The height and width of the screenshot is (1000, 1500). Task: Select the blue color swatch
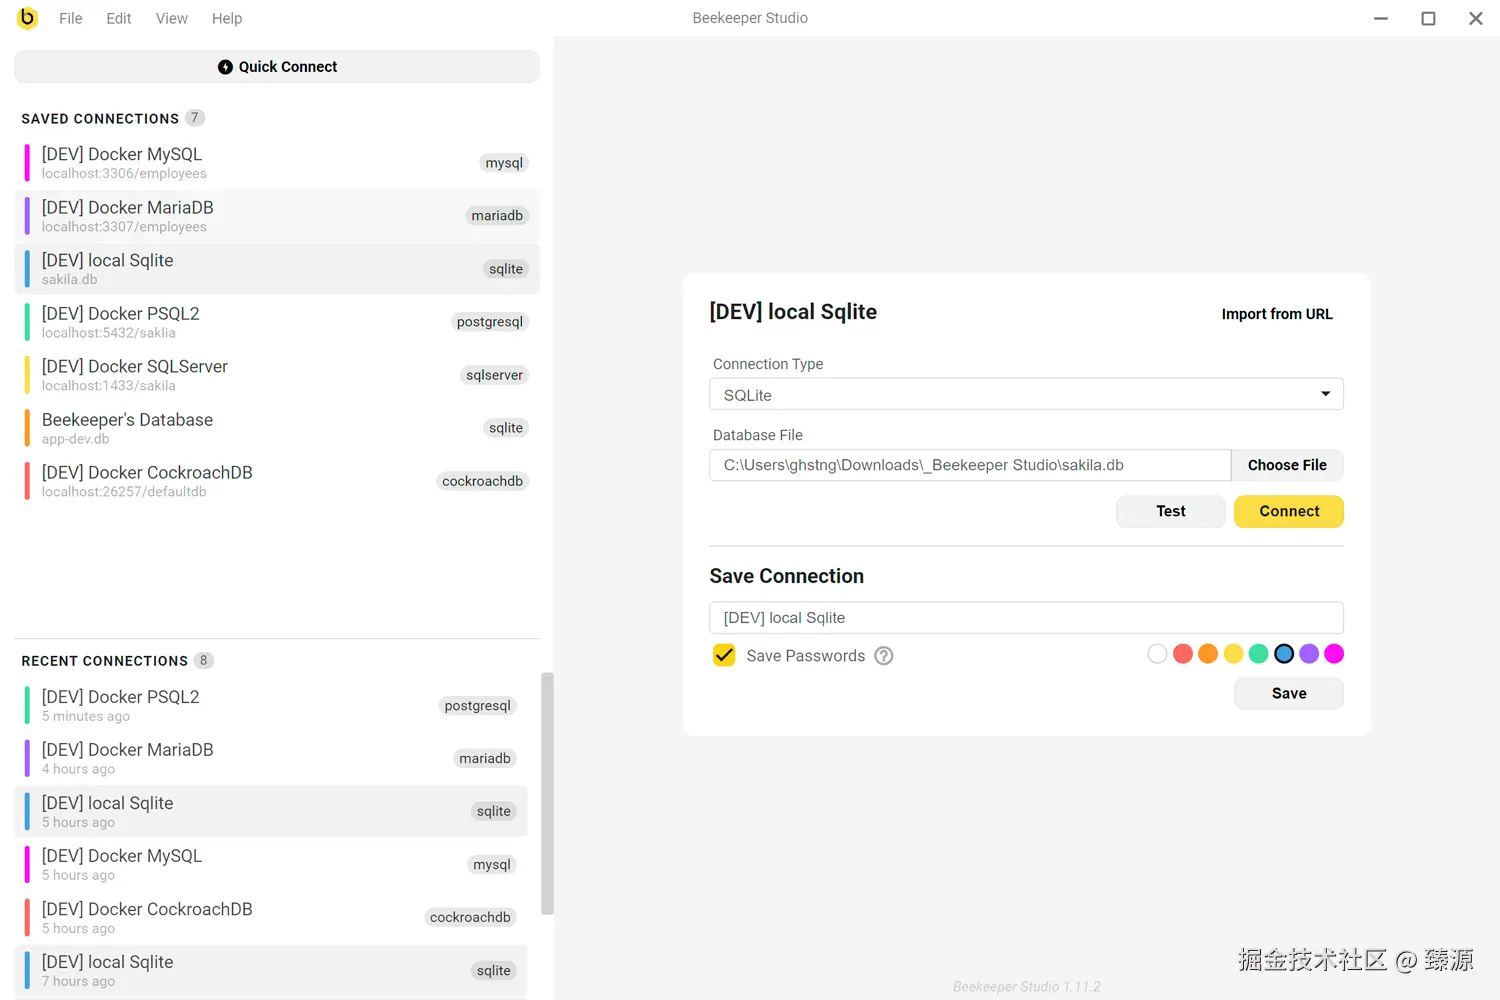[1284, 654]
